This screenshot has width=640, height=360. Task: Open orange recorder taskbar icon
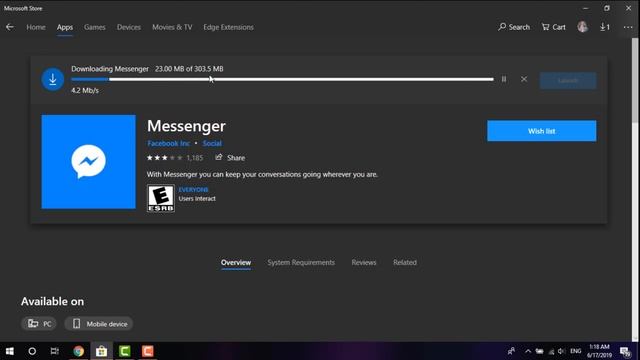[148, 351]
